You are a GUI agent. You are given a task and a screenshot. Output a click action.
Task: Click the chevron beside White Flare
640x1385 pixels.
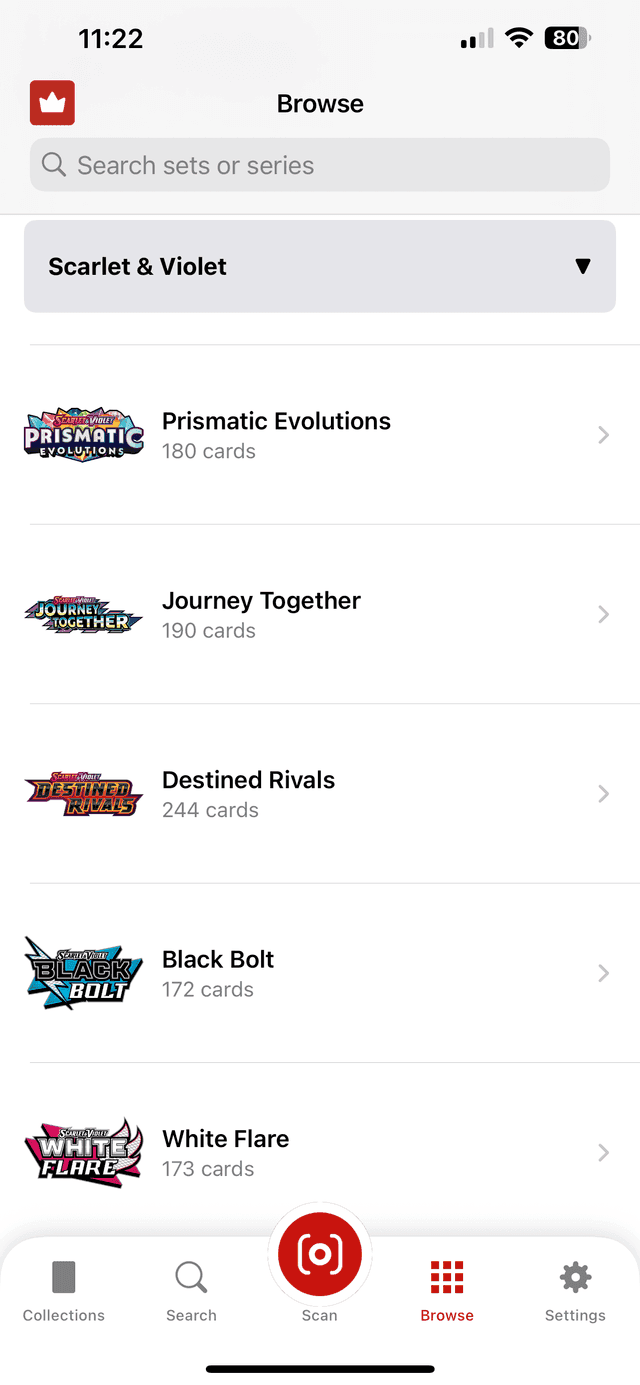(x=603, y=1153)
